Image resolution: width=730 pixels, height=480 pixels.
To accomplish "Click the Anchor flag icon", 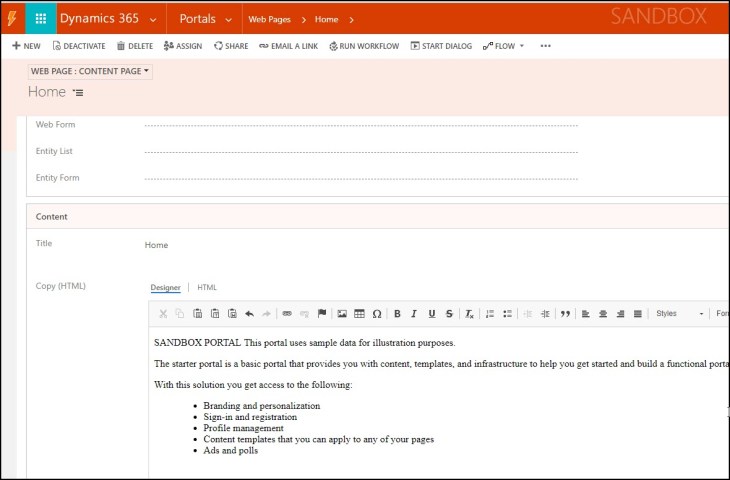I will pos(322,314).
